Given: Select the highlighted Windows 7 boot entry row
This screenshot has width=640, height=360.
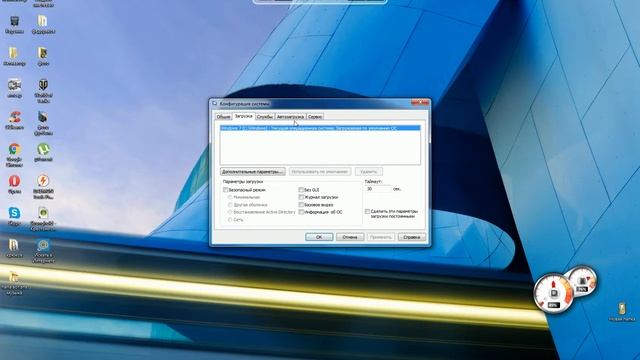Looking at the screenshot, I should 320,128.
